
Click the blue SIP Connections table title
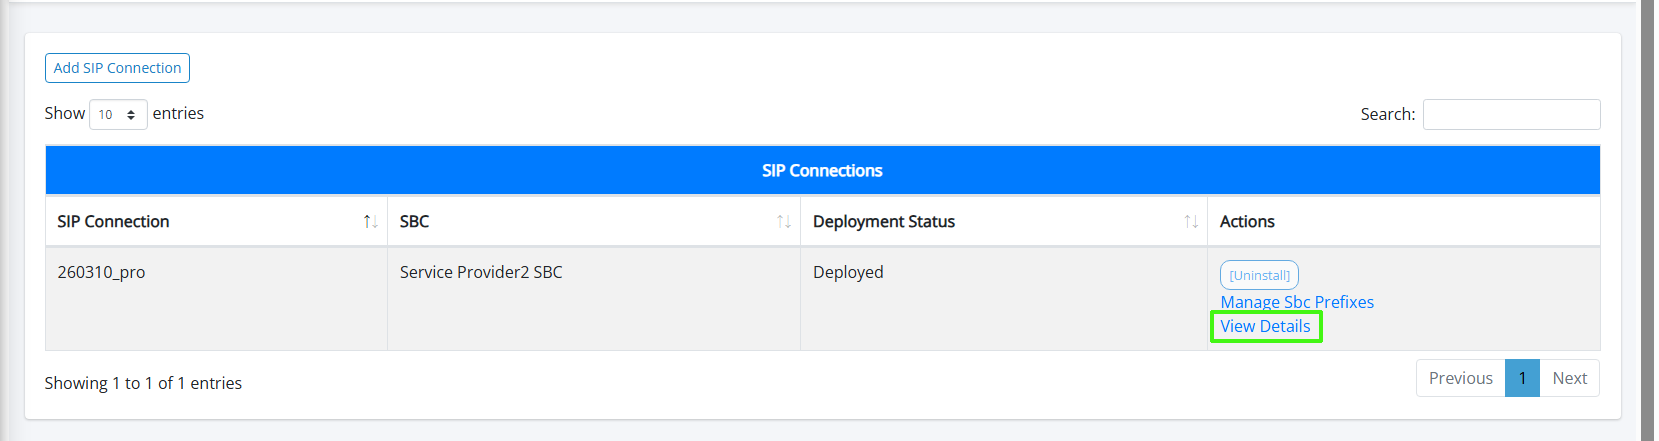click(822, 171)
